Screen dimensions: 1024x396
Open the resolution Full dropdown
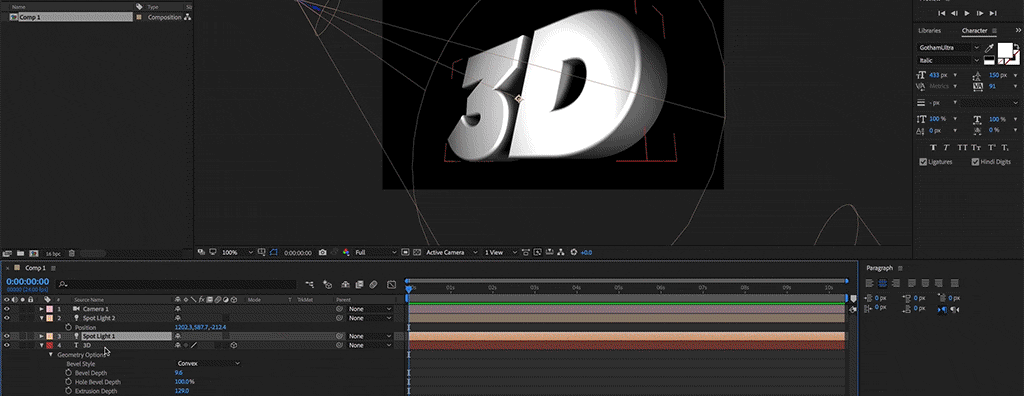pyautogui.click(x=375, y=252)
